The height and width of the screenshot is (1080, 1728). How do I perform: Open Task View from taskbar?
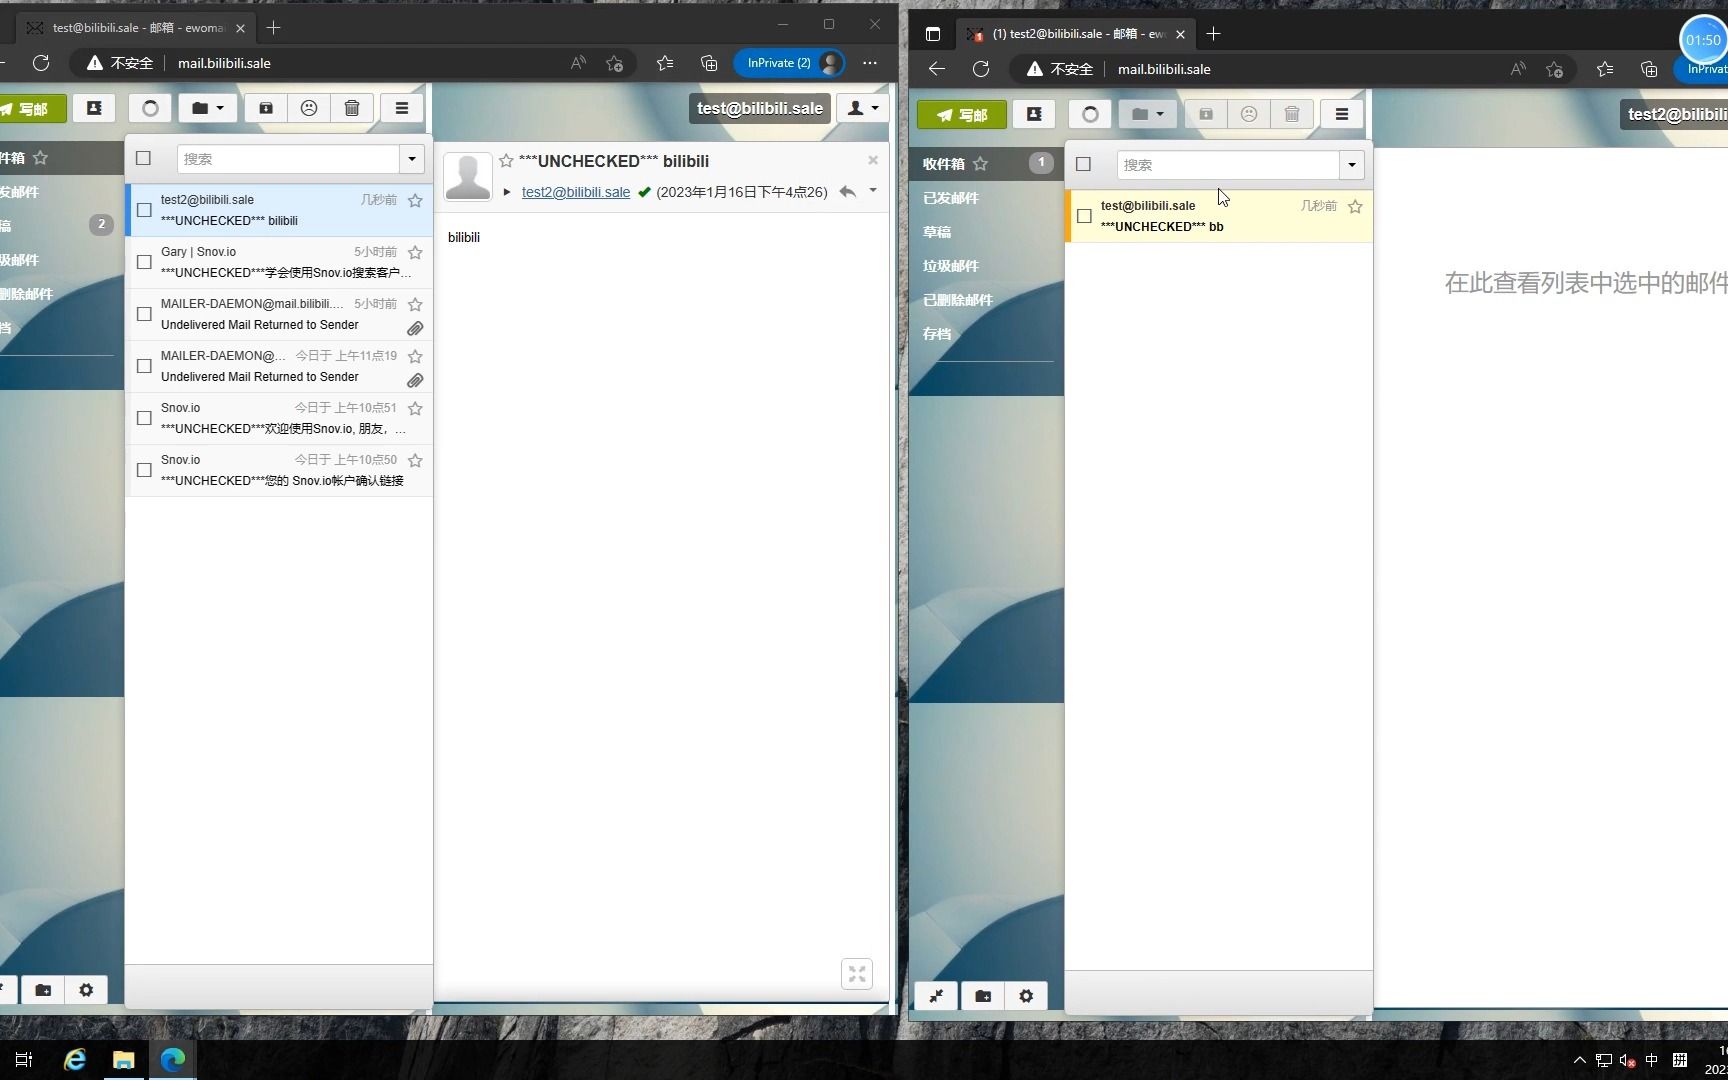tap(24, 1060)
